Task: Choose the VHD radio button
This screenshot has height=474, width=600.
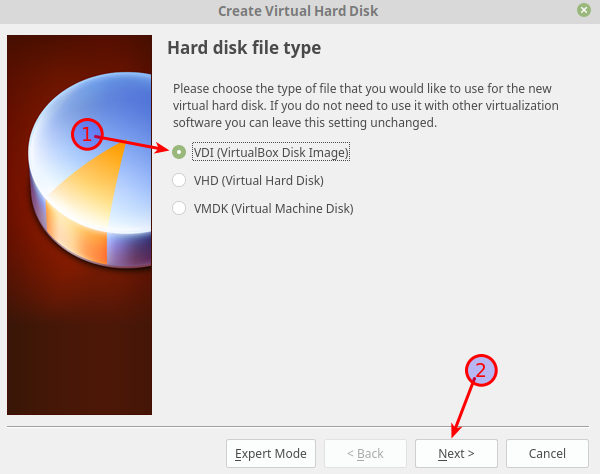Action: [x=179, y=181]
